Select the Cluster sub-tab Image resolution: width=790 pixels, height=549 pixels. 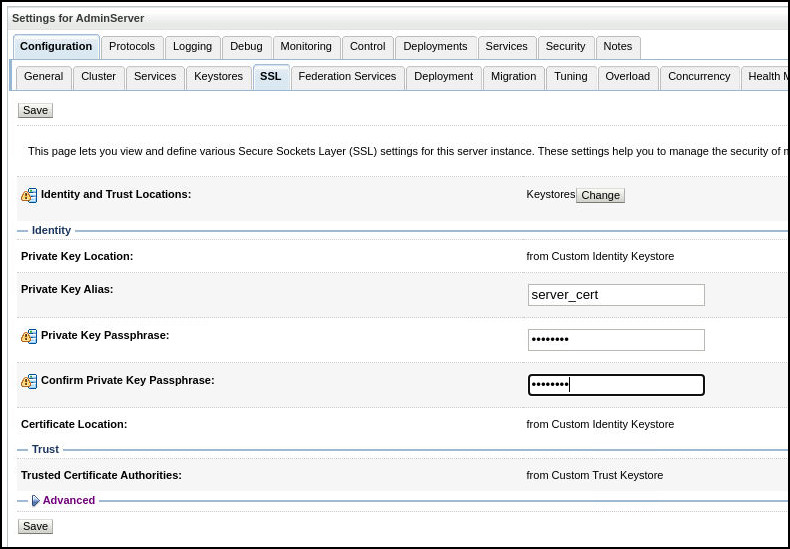[x=98, y=76]
